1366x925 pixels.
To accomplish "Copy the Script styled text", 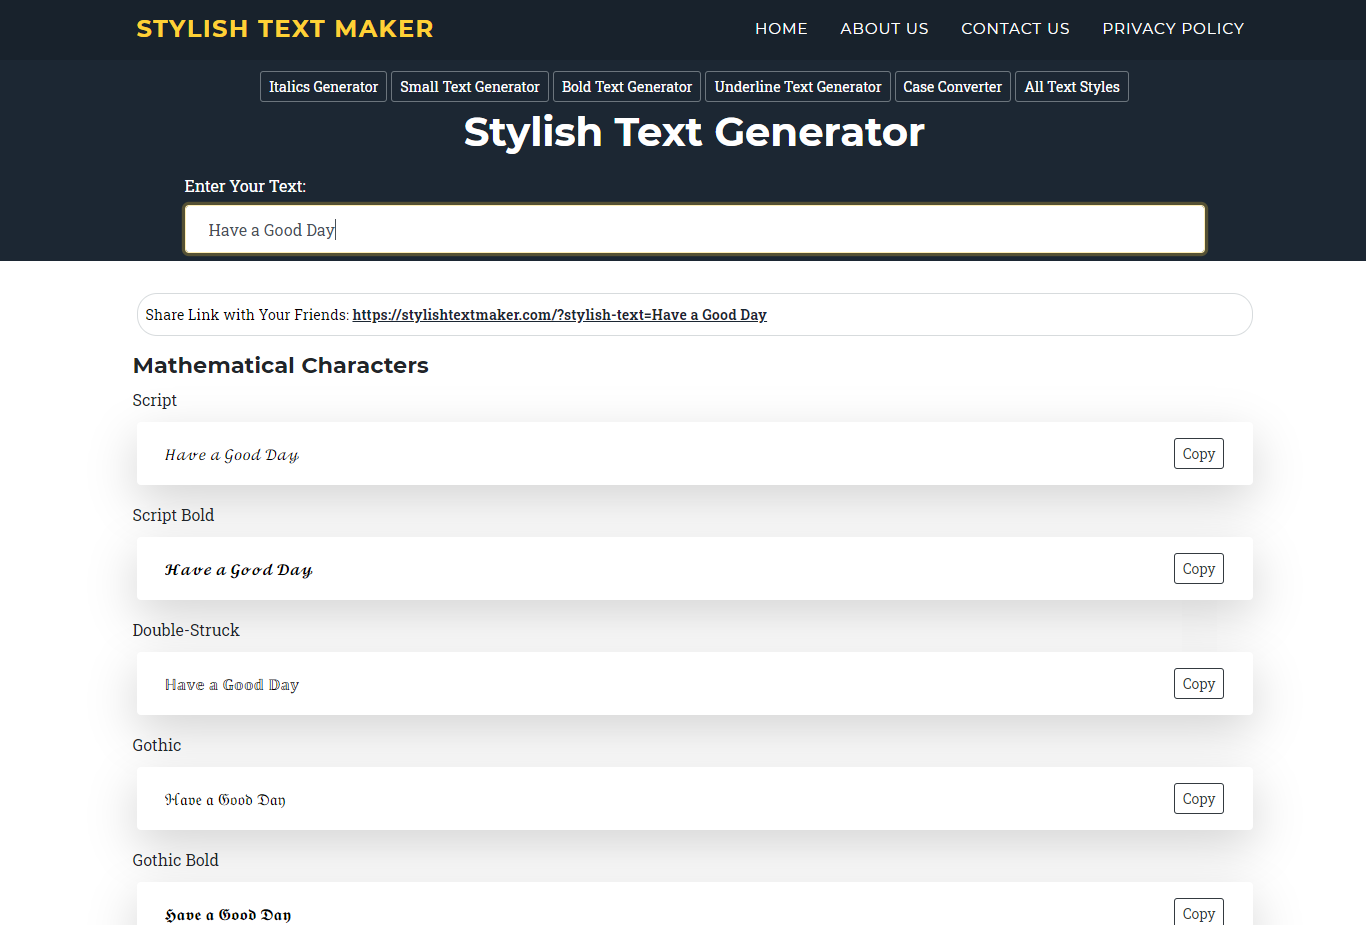I will pyautogui.click(x=1198, y=453).
